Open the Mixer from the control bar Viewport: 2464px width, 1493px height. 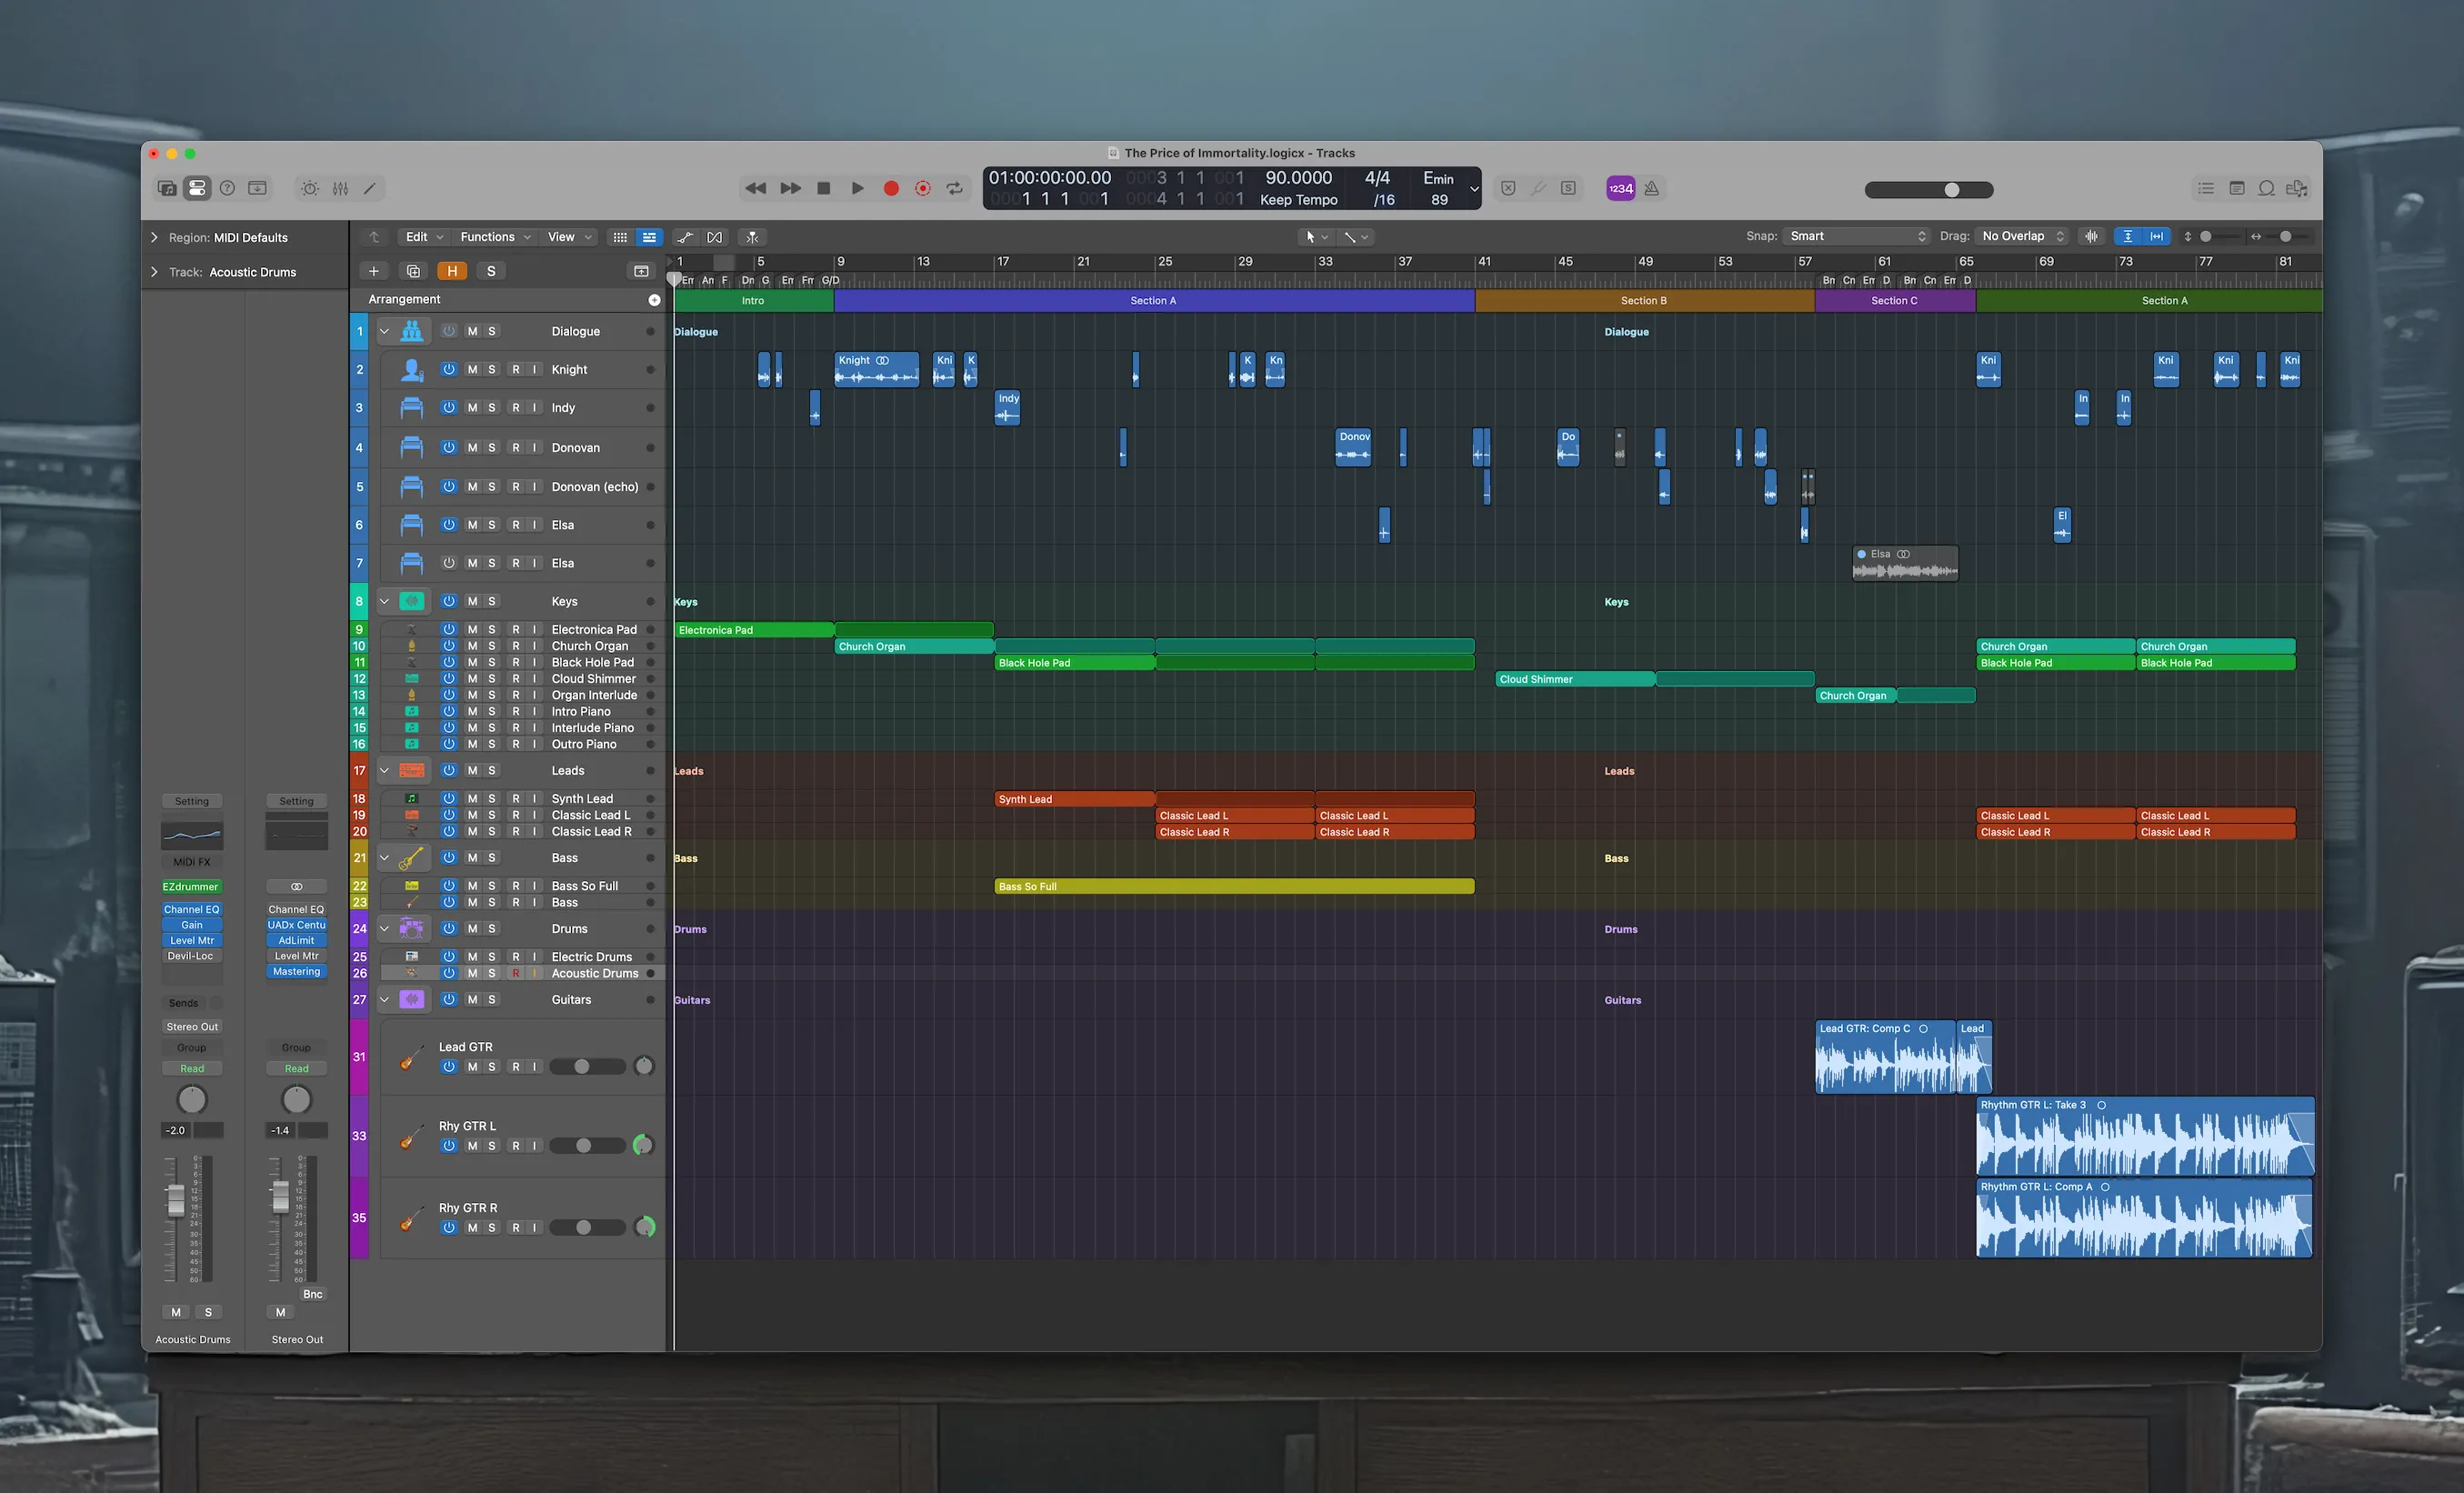click(340, 188)
